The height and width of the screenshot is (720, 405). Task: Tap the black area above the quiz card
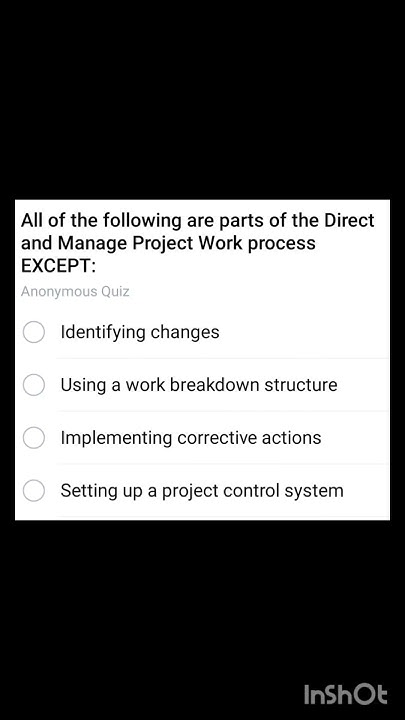coord(202,100)
